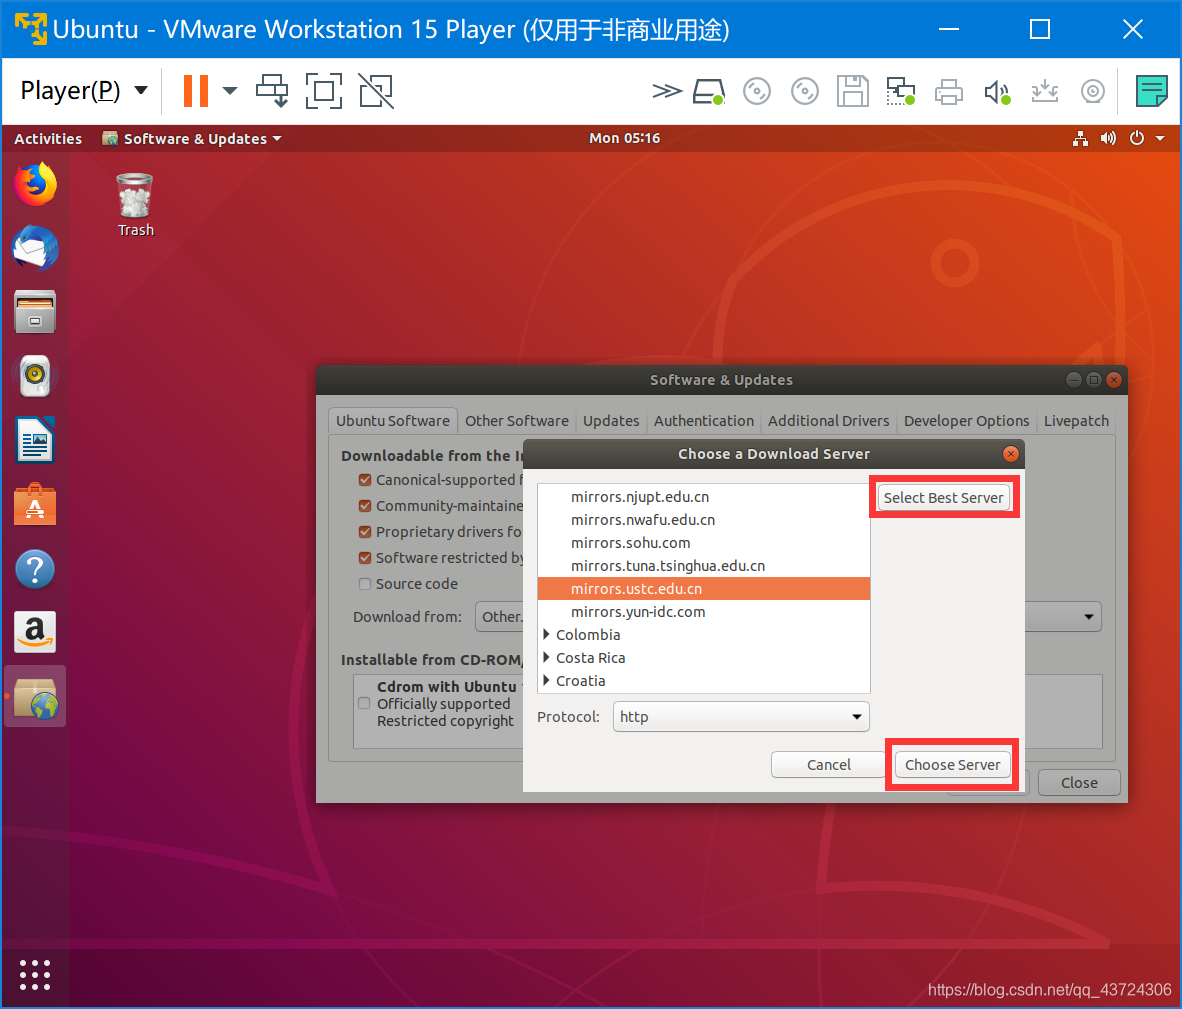Image resolution: width=1182 pixels, height=1009 pixels.
Task: Open Firefox from the Ubuntu dock
Action: coord(35,185)
